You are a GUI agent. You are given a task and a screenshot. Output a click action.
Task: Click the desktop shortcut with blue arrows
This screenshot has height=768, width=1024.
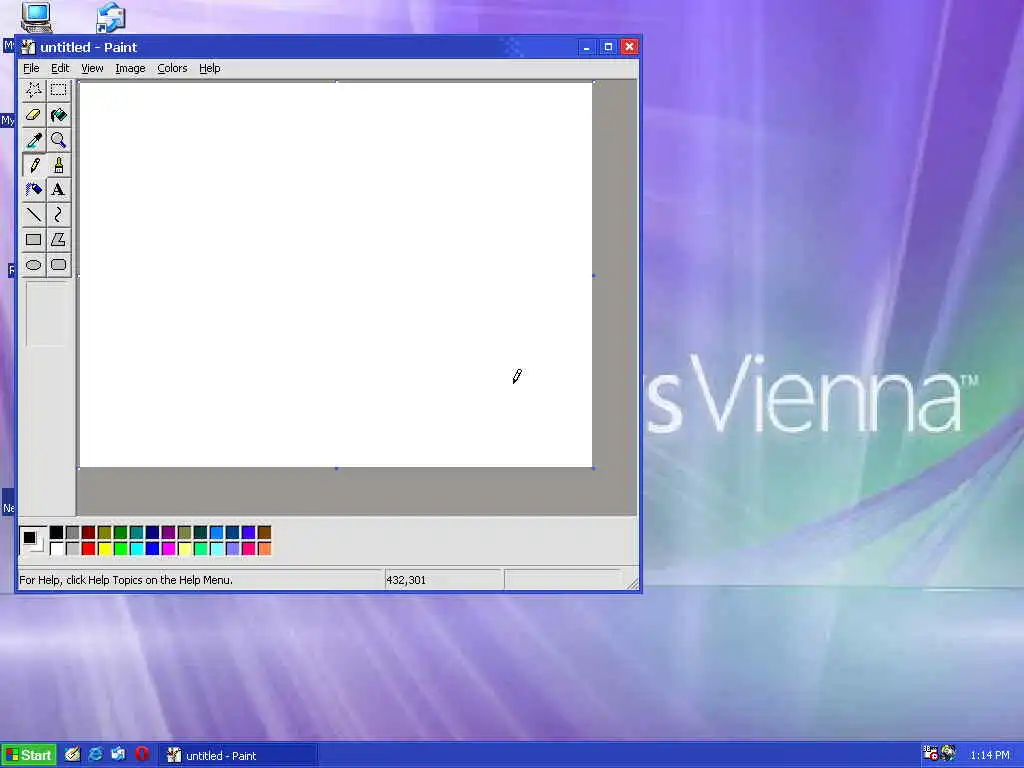[x=111, y=17]
